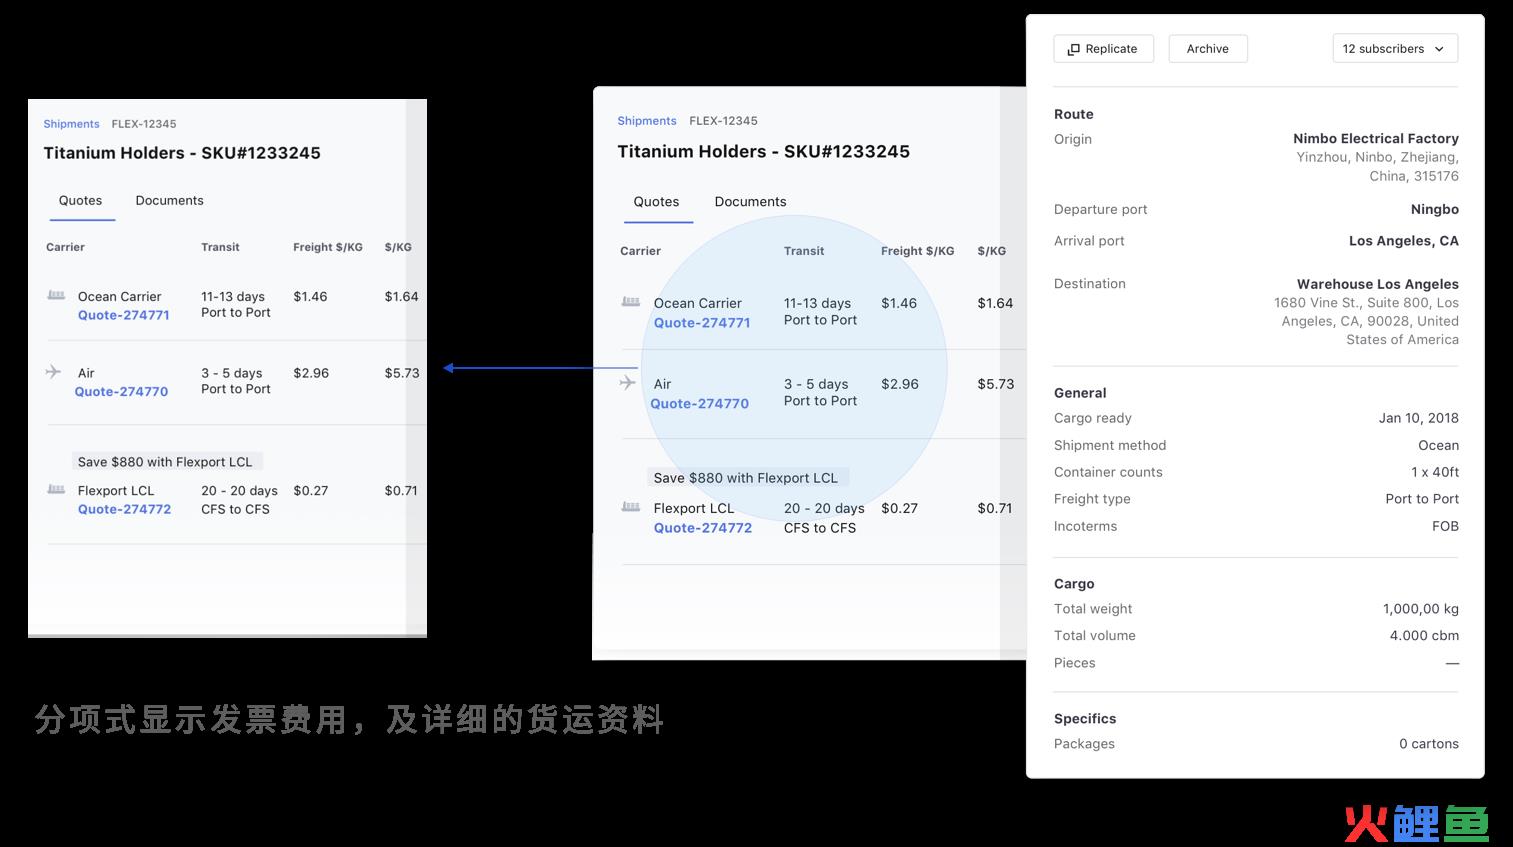The width and height of the screenshot is (1513, 847).
Task: Click the Replicate copy icon
Action: (1073, 49)
